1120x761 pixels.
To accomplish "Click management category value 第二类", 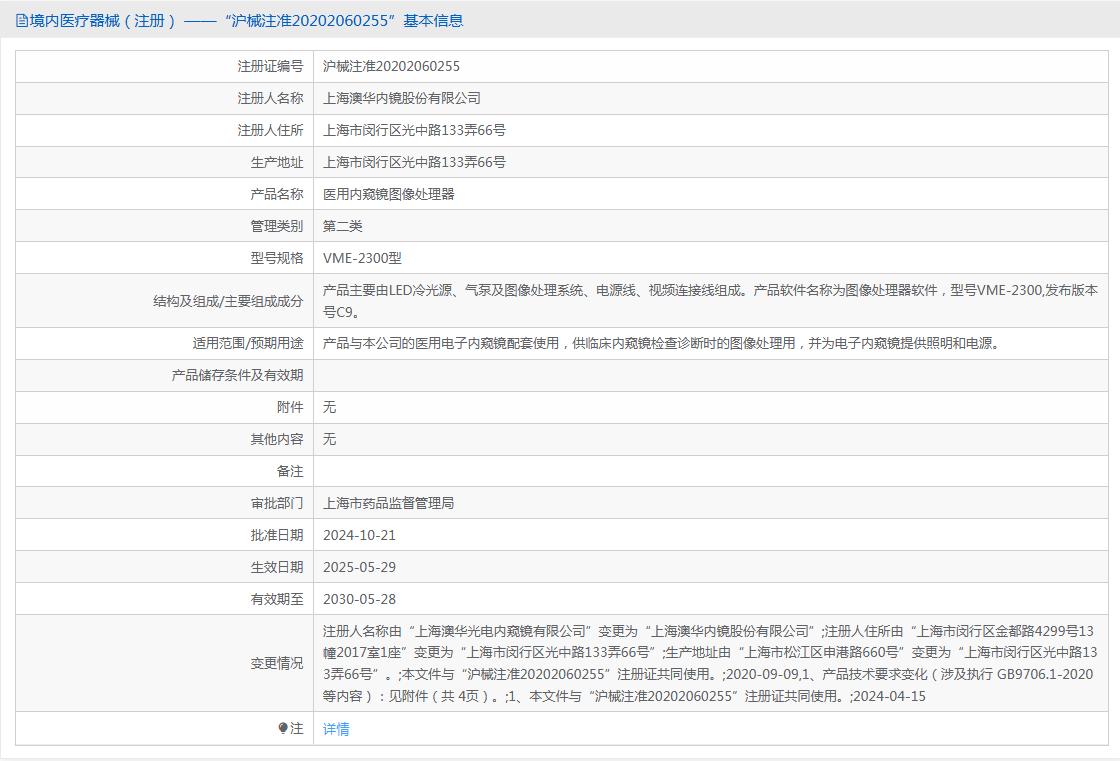I will pos(342,226).
